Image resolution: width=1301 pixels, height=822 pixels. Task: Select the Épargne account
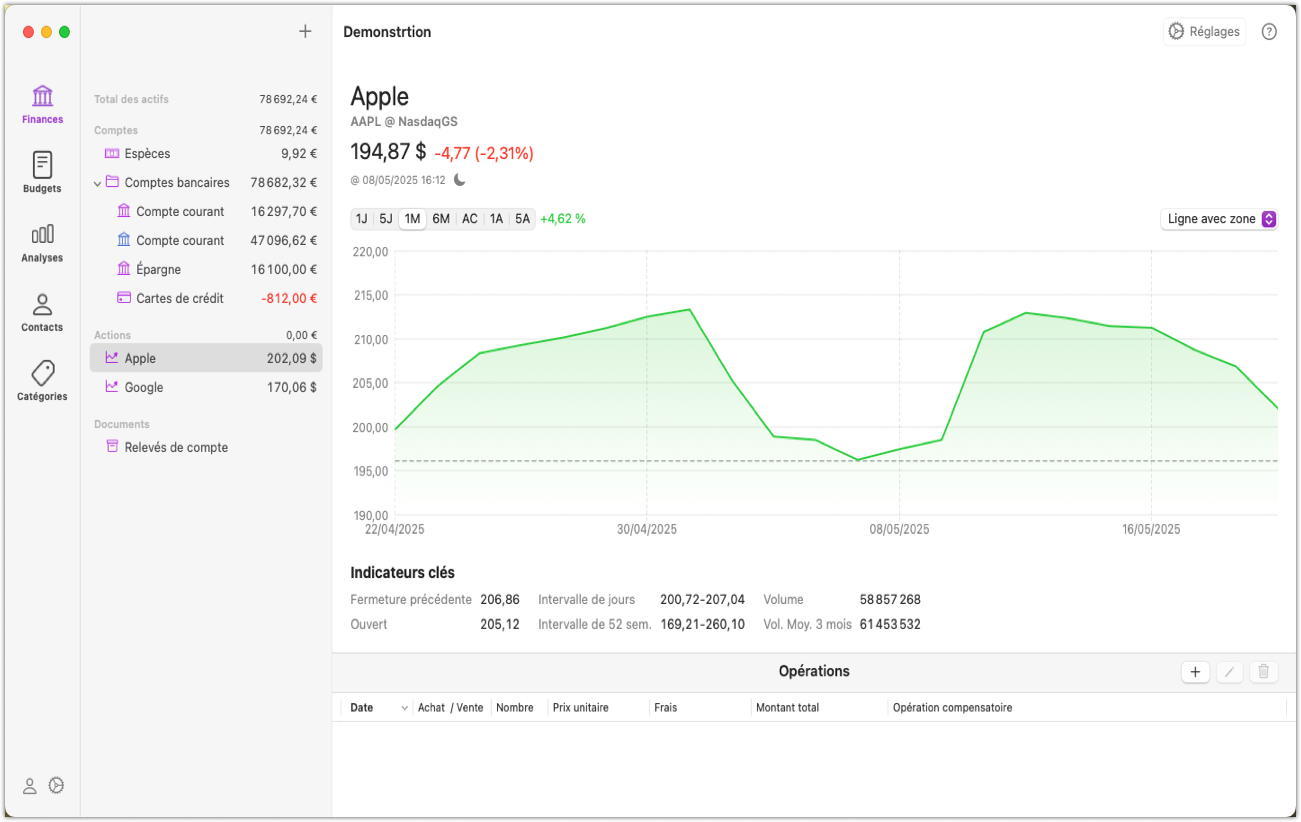(x=206, y=269)
